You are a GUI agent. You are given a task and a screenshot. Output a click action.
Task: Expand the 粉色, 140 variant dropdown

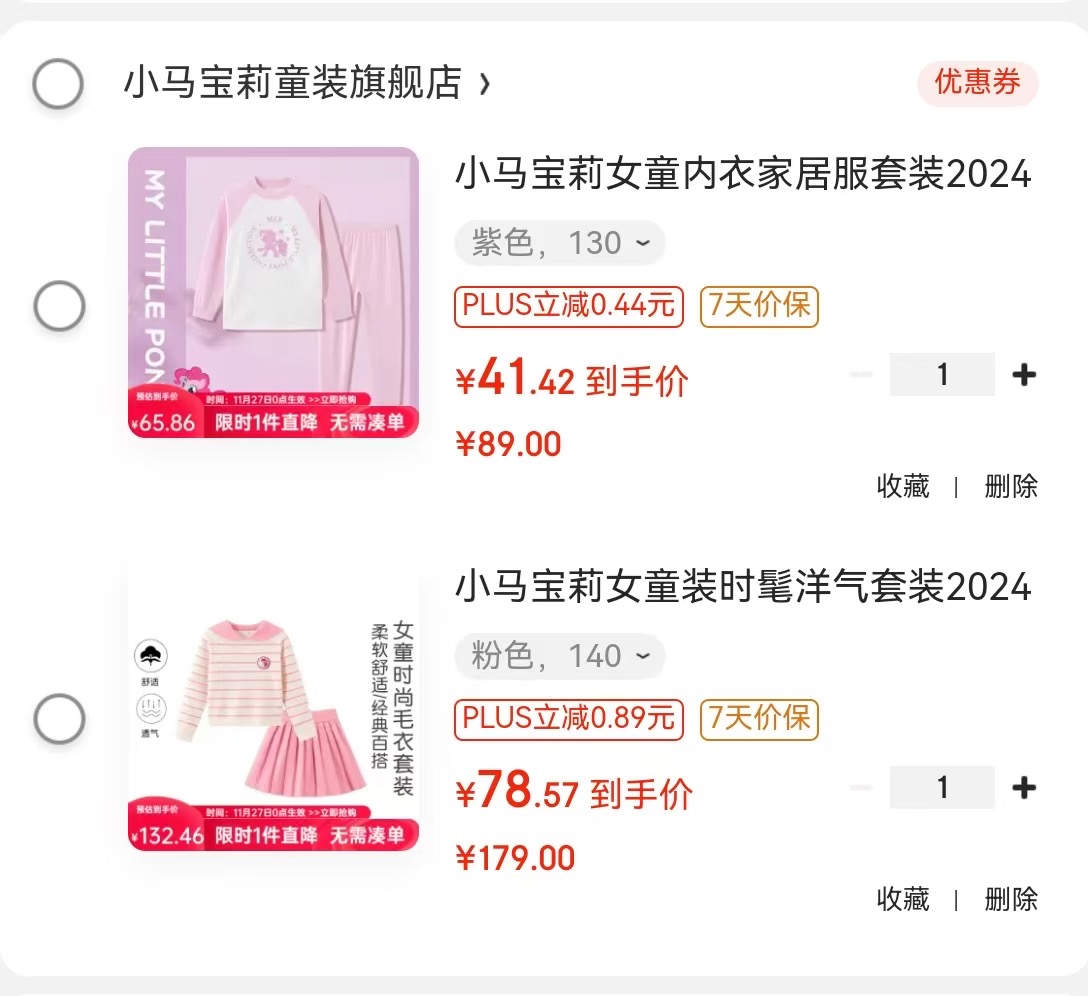point(560,656)
